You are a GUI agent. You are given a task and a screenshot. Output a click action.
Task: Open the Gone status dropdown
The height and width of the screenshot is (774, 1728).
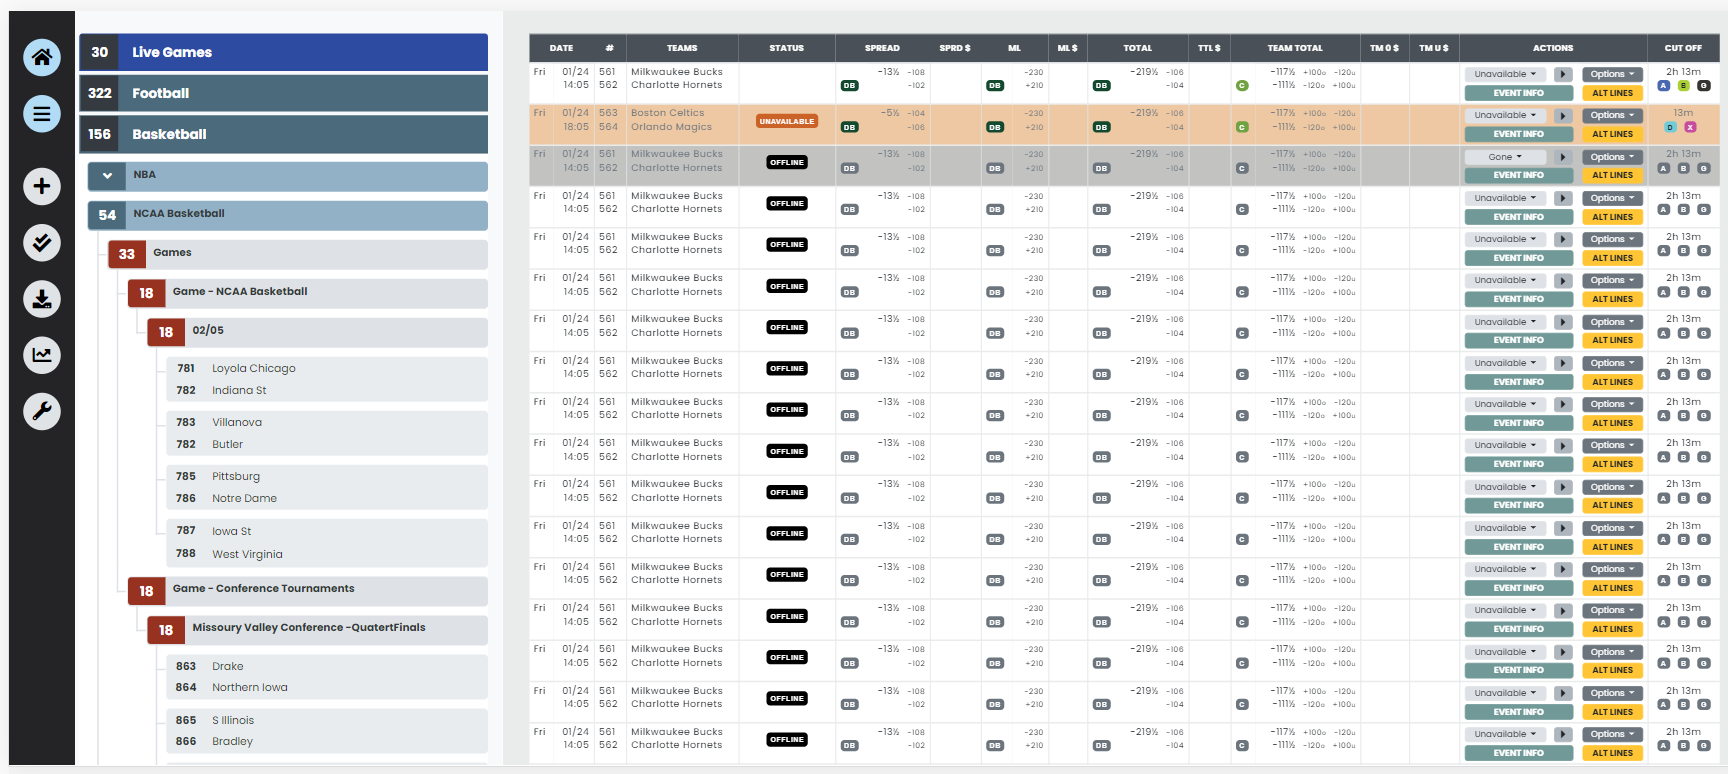(1505, 157)
